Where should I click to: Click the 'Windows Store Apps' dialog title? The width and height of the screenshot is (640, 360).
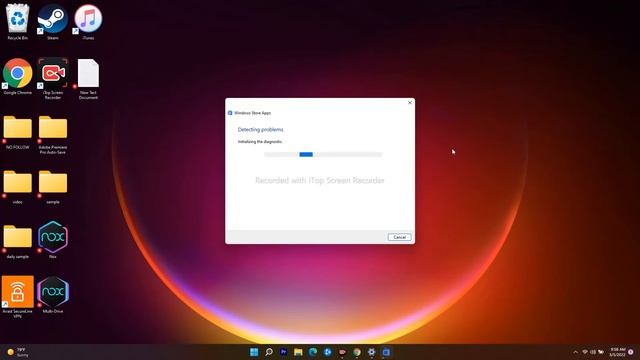click(x=252, y=113)
